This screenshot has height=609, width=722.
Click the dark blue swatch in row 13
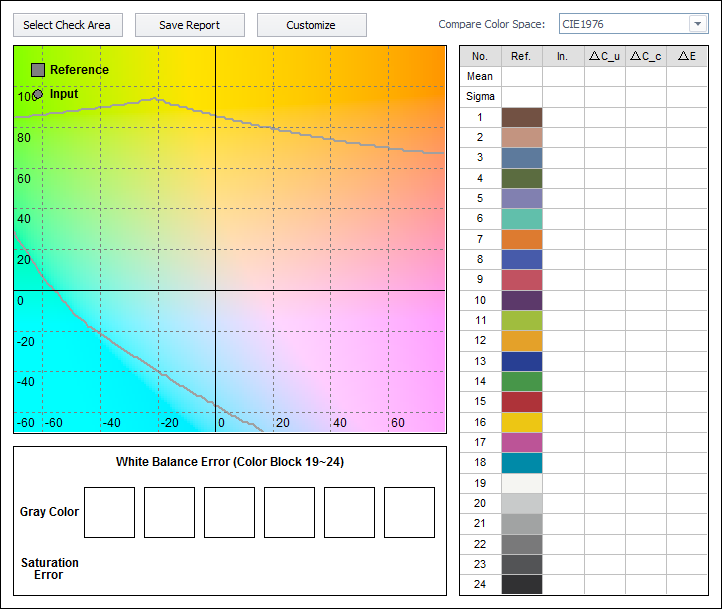(x=521, y=361)
